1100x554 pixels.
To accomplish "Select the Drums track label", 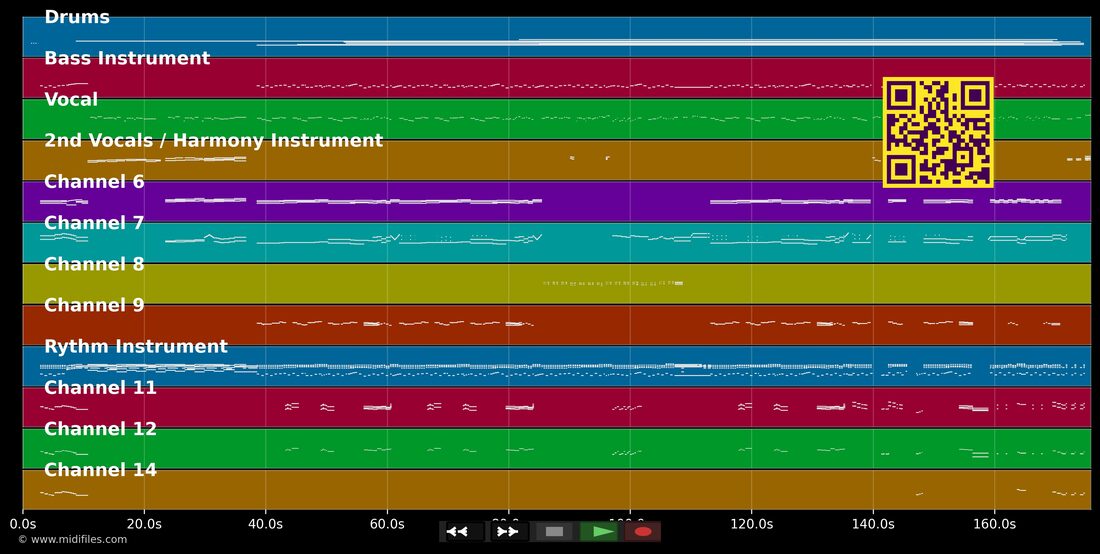I will (76, 18).
